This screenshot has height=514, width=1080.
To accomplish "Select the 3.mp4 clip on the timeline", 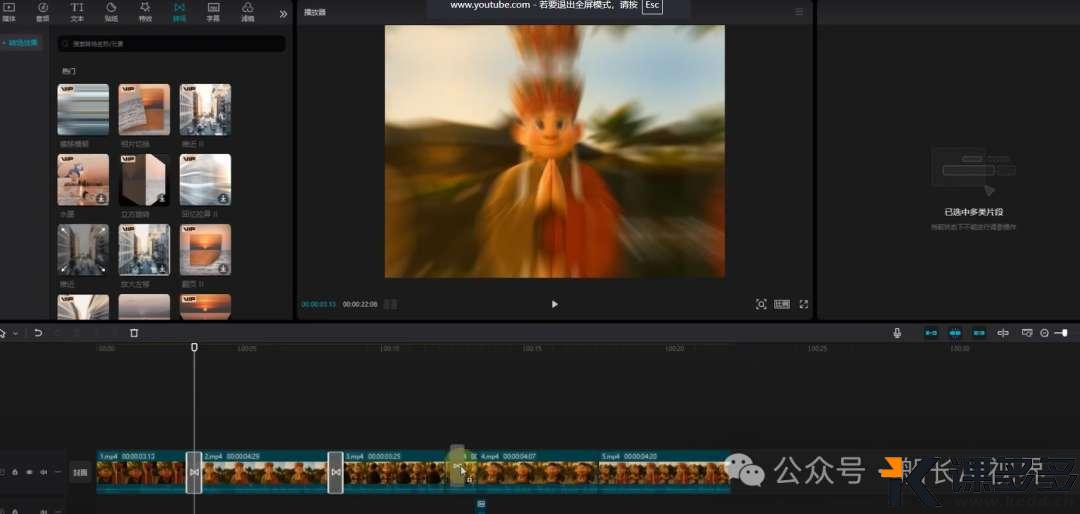I will 396,472.
